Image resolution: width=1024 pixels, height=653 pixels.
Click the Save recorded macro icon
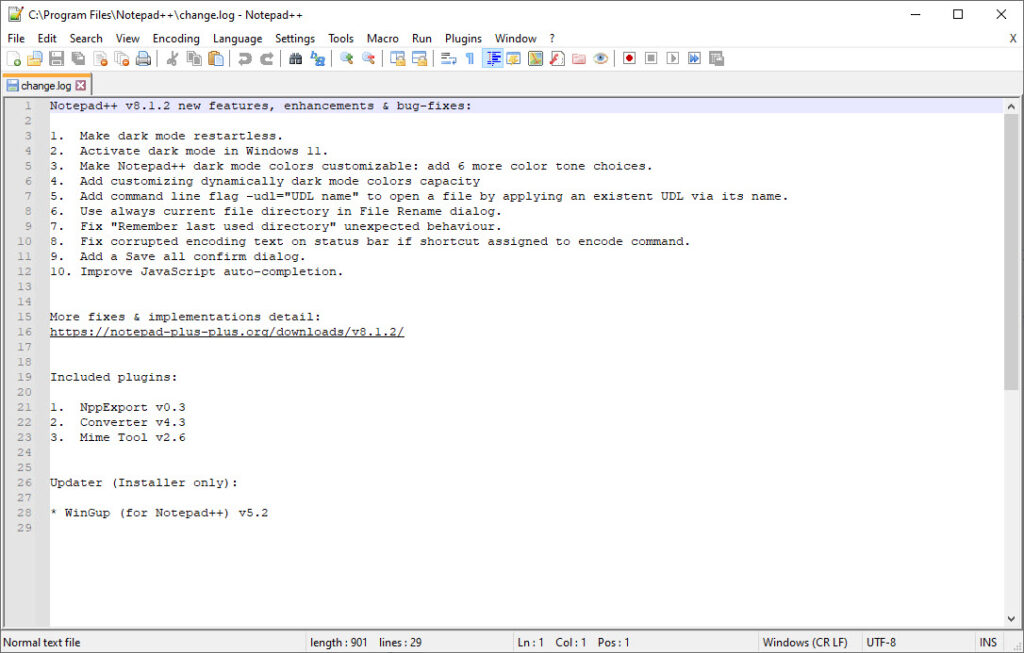tap(716, 59)
